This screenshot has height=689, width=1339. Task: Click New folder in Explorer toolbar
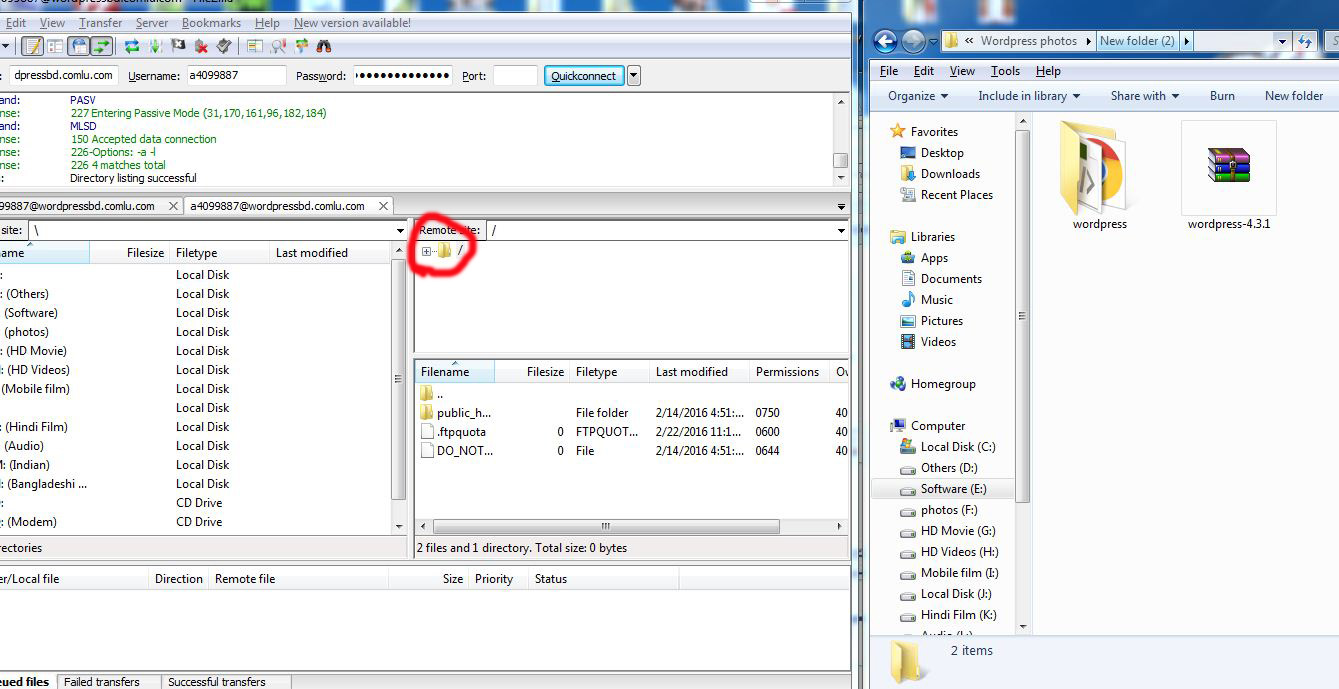tap(1293, 96)
